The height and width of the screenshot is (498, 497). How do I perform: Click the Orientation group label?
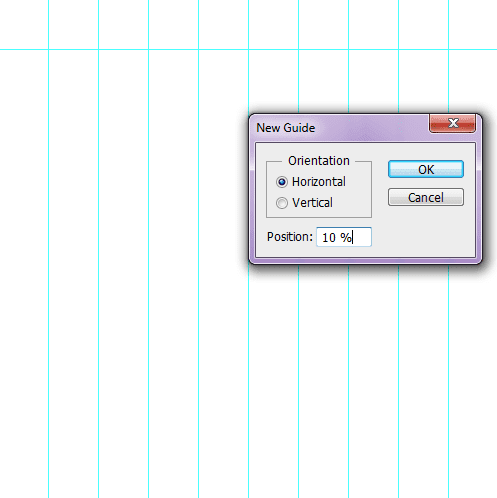(319, 161)
